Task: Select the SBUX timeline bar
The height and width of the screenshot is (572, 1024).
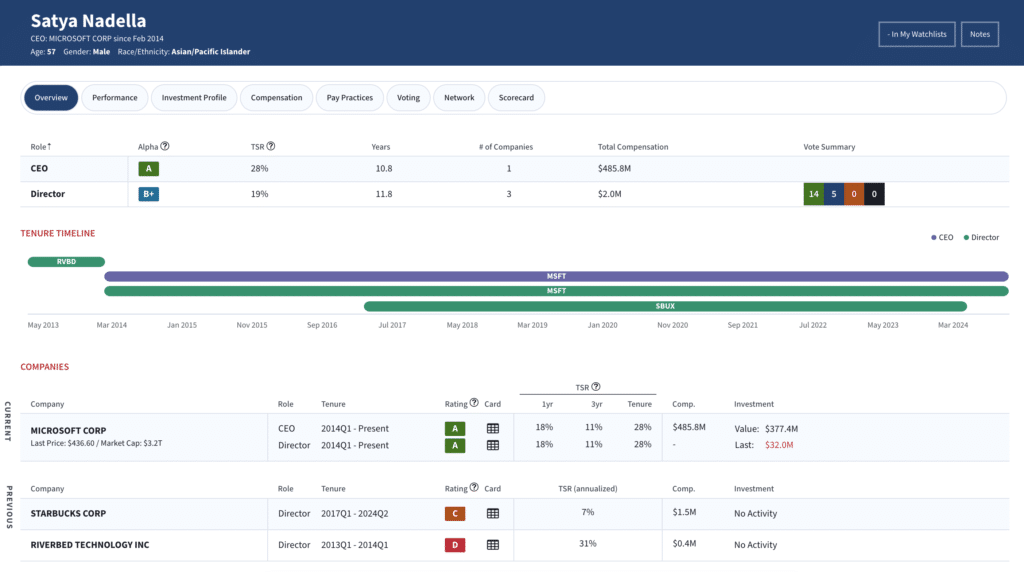Action: click(665, 306)
